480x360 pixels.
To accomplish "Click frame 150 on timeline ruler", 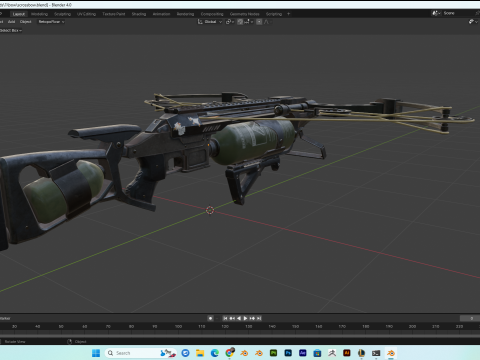I will (x=295, y=326).
